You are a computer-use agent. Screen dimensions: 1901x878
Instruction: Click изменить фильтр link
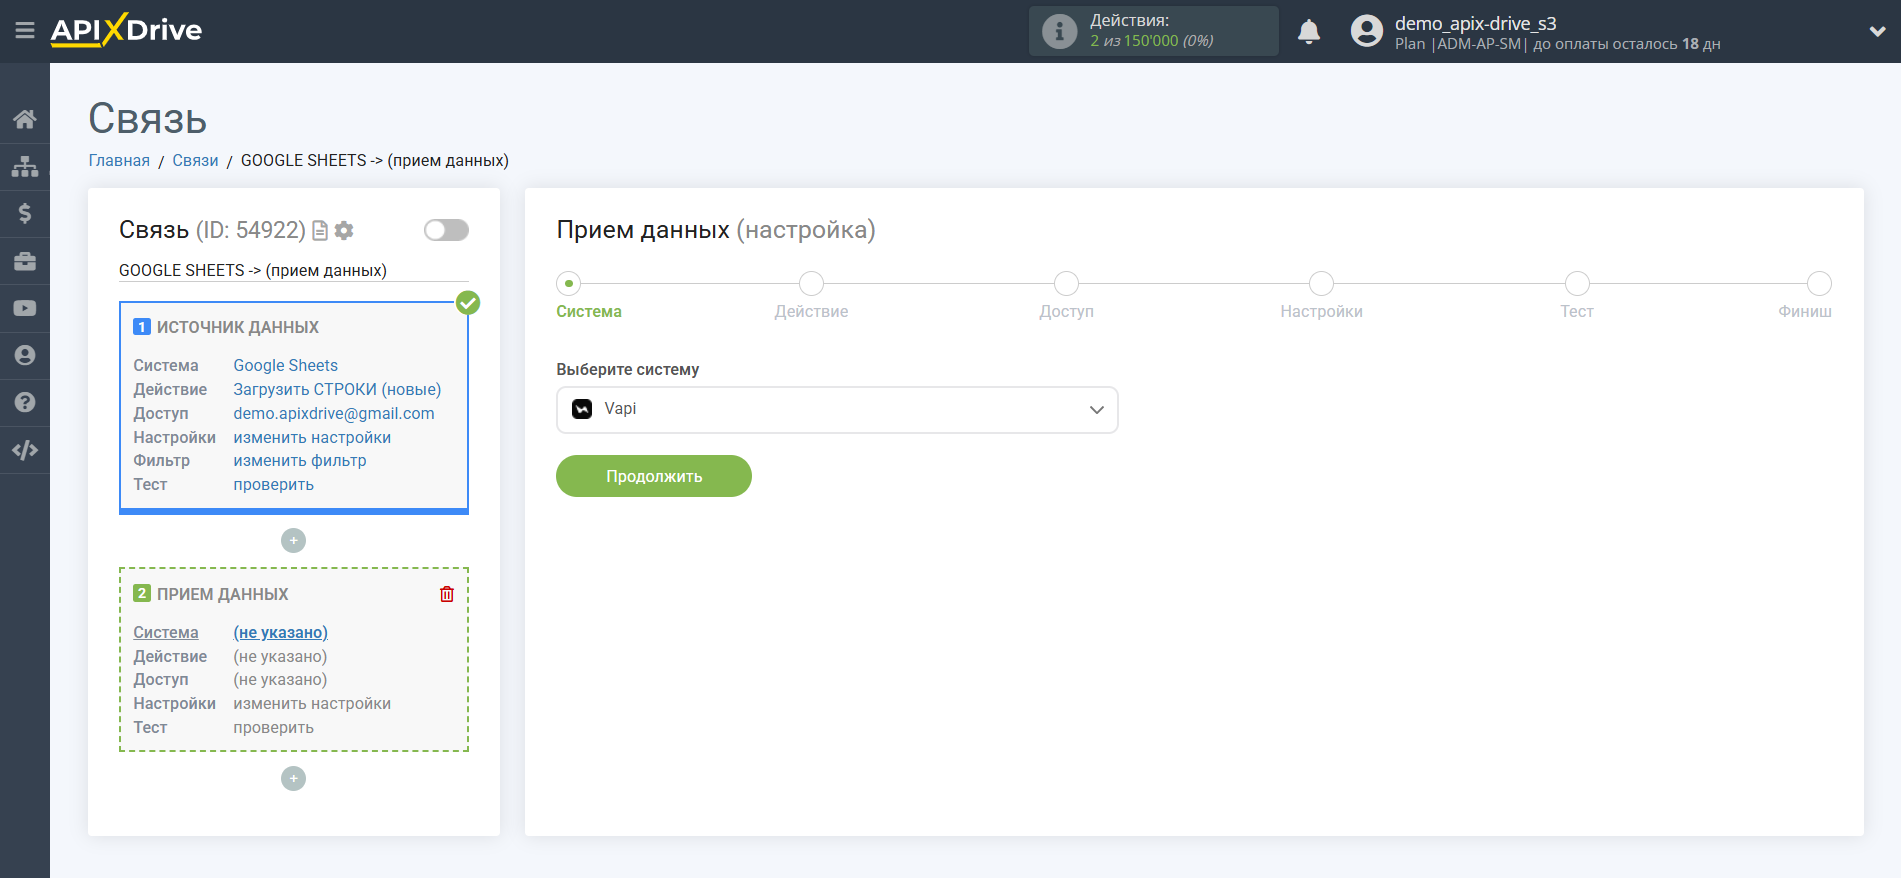[x=300, y=461]
